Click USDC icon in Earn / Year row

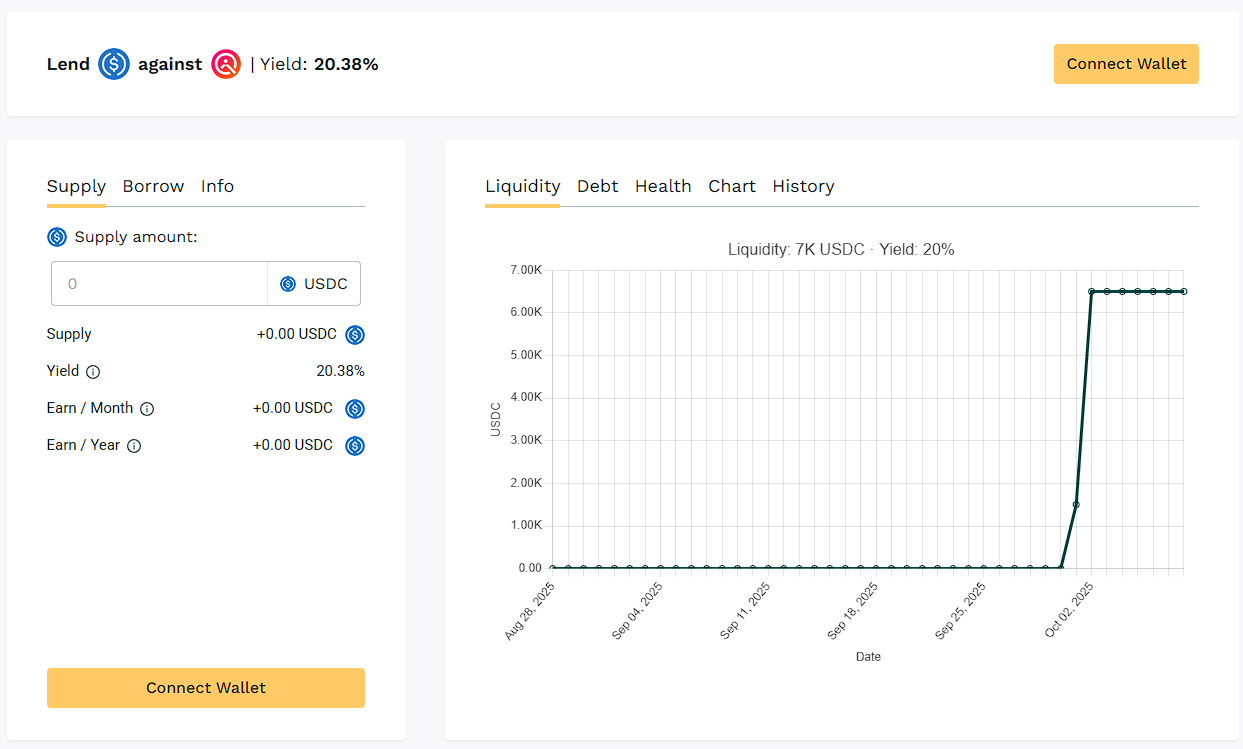tap(355, 446)
